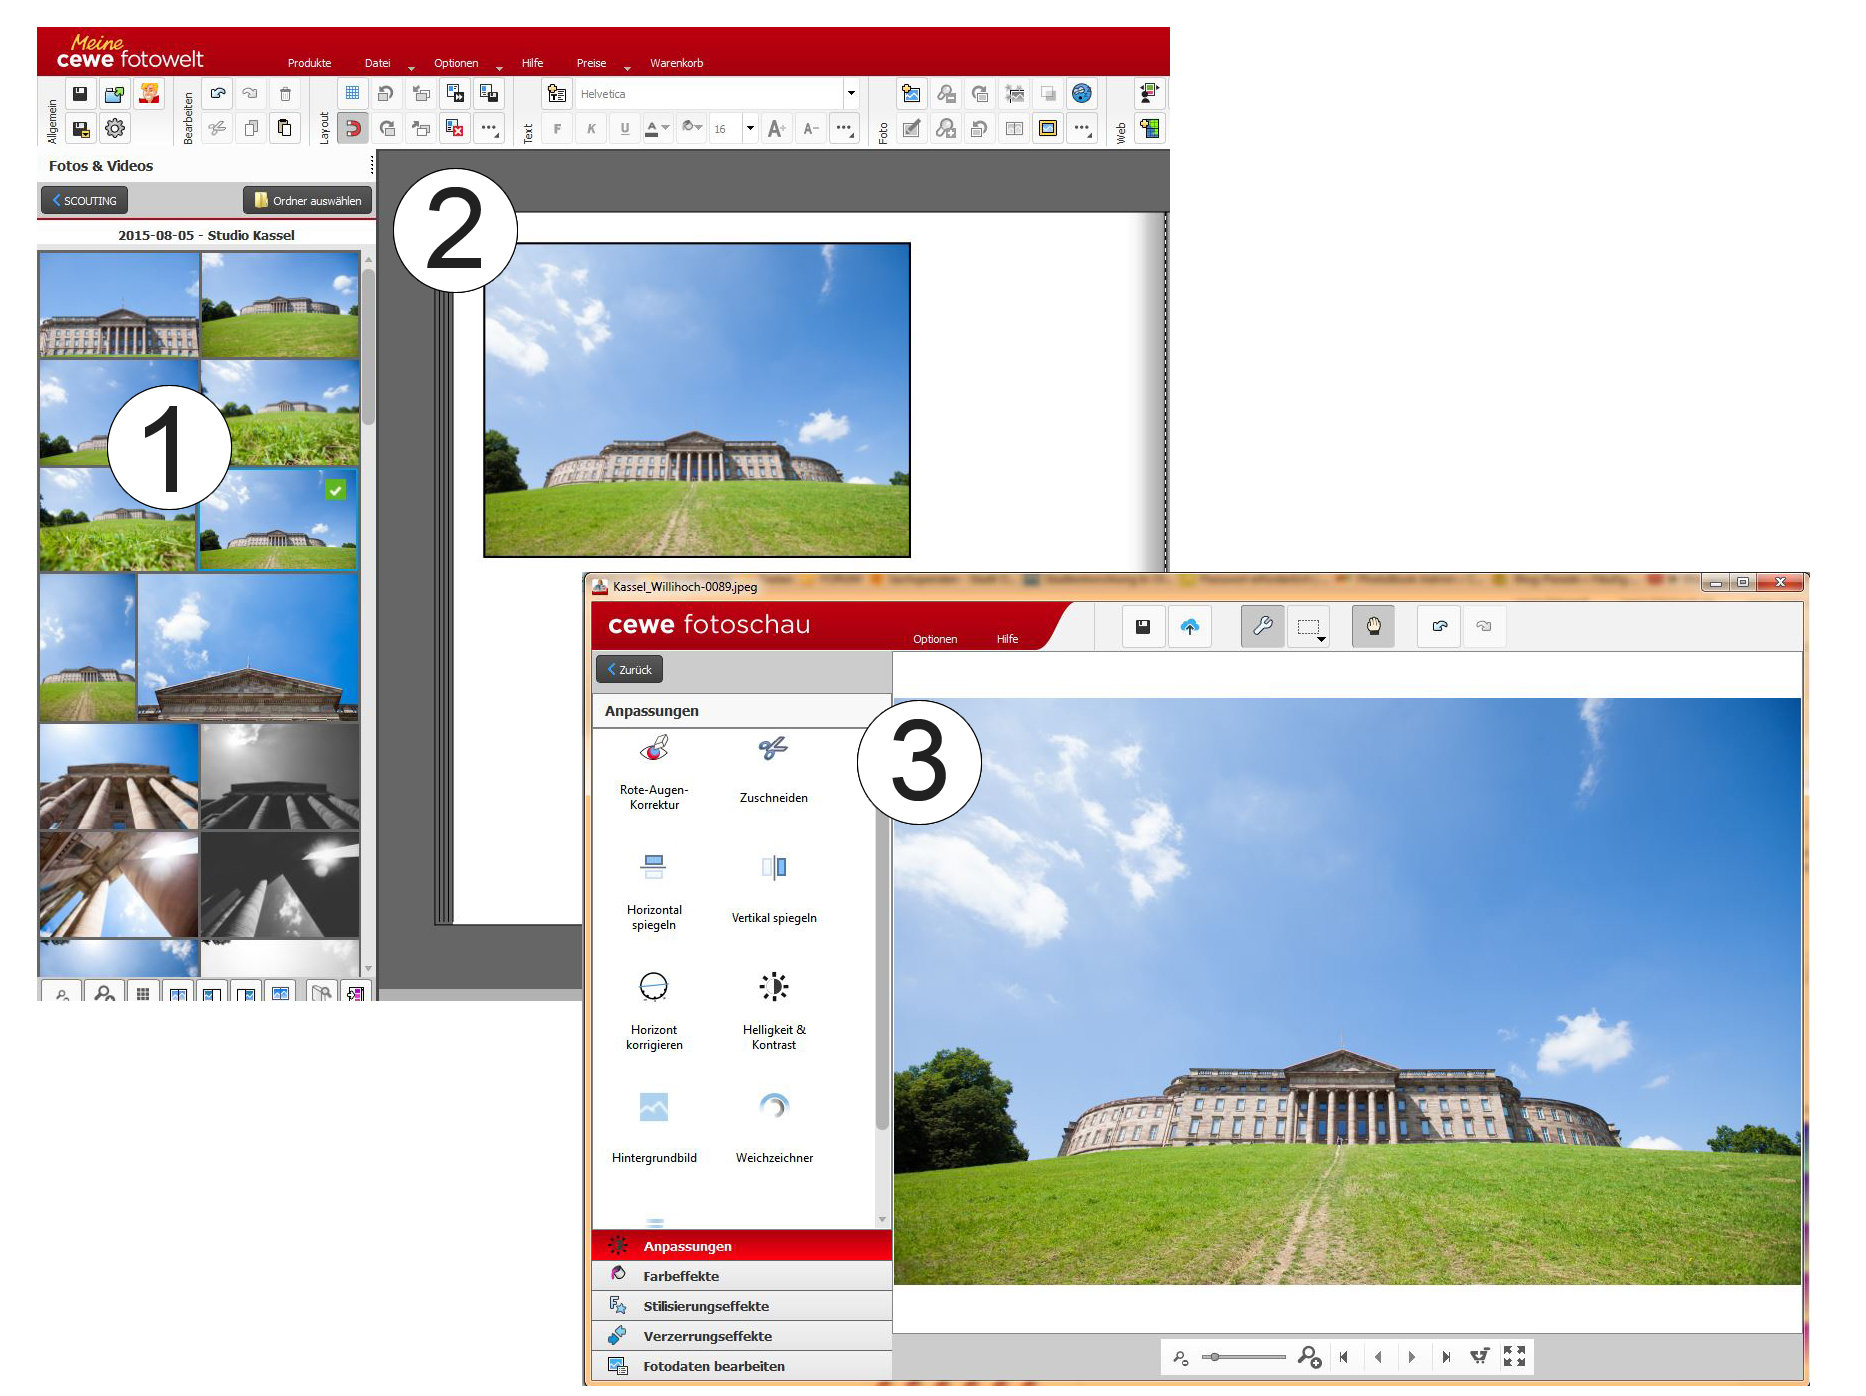
Task: Toggle the wrench editing tools in Fotoschau
Action: [1263, 627]
